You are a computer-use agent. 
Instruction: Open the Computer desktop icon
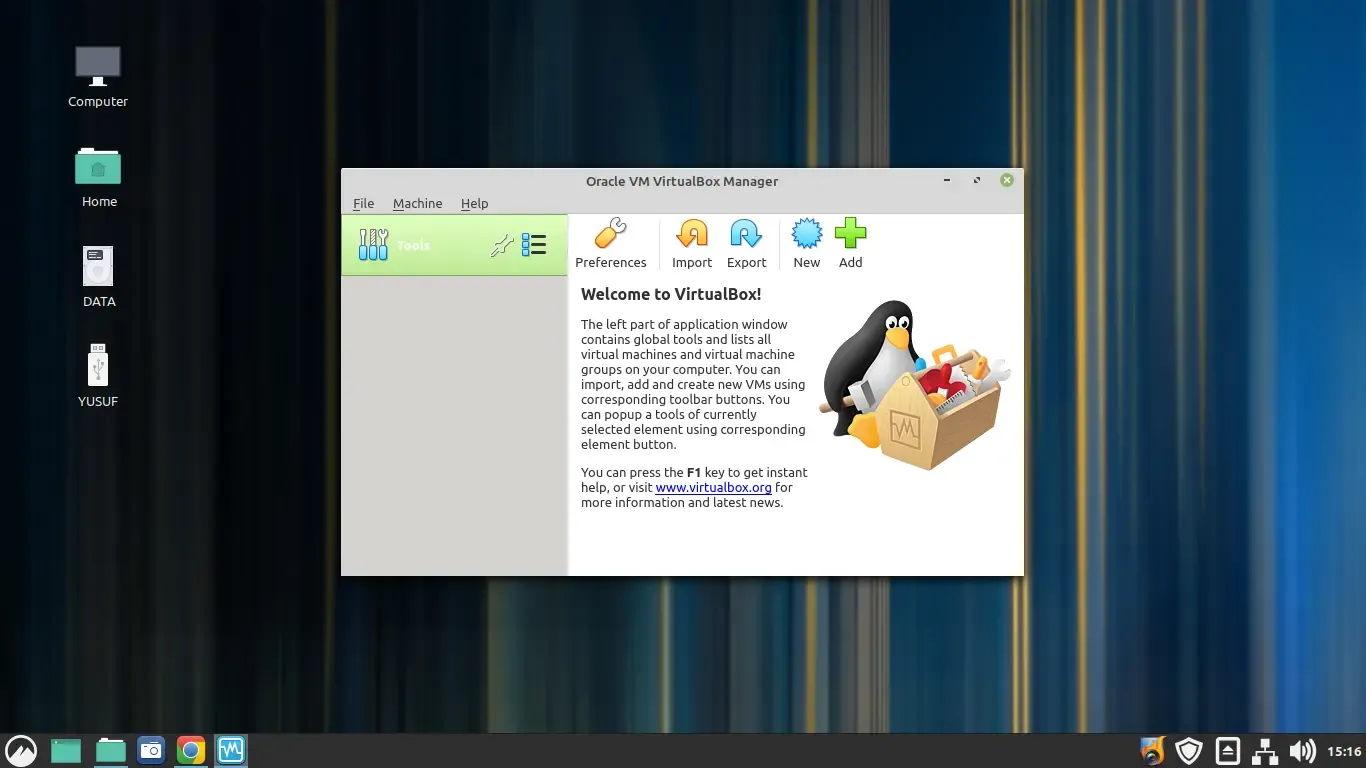click(98, 77)
